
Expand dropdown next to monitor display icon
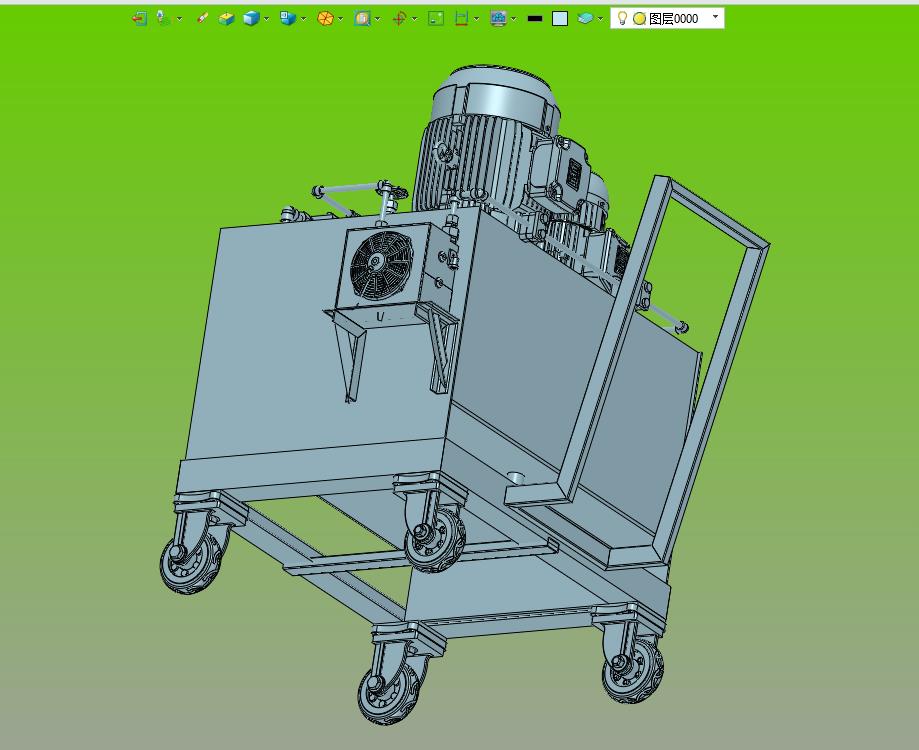click(513, 19)
